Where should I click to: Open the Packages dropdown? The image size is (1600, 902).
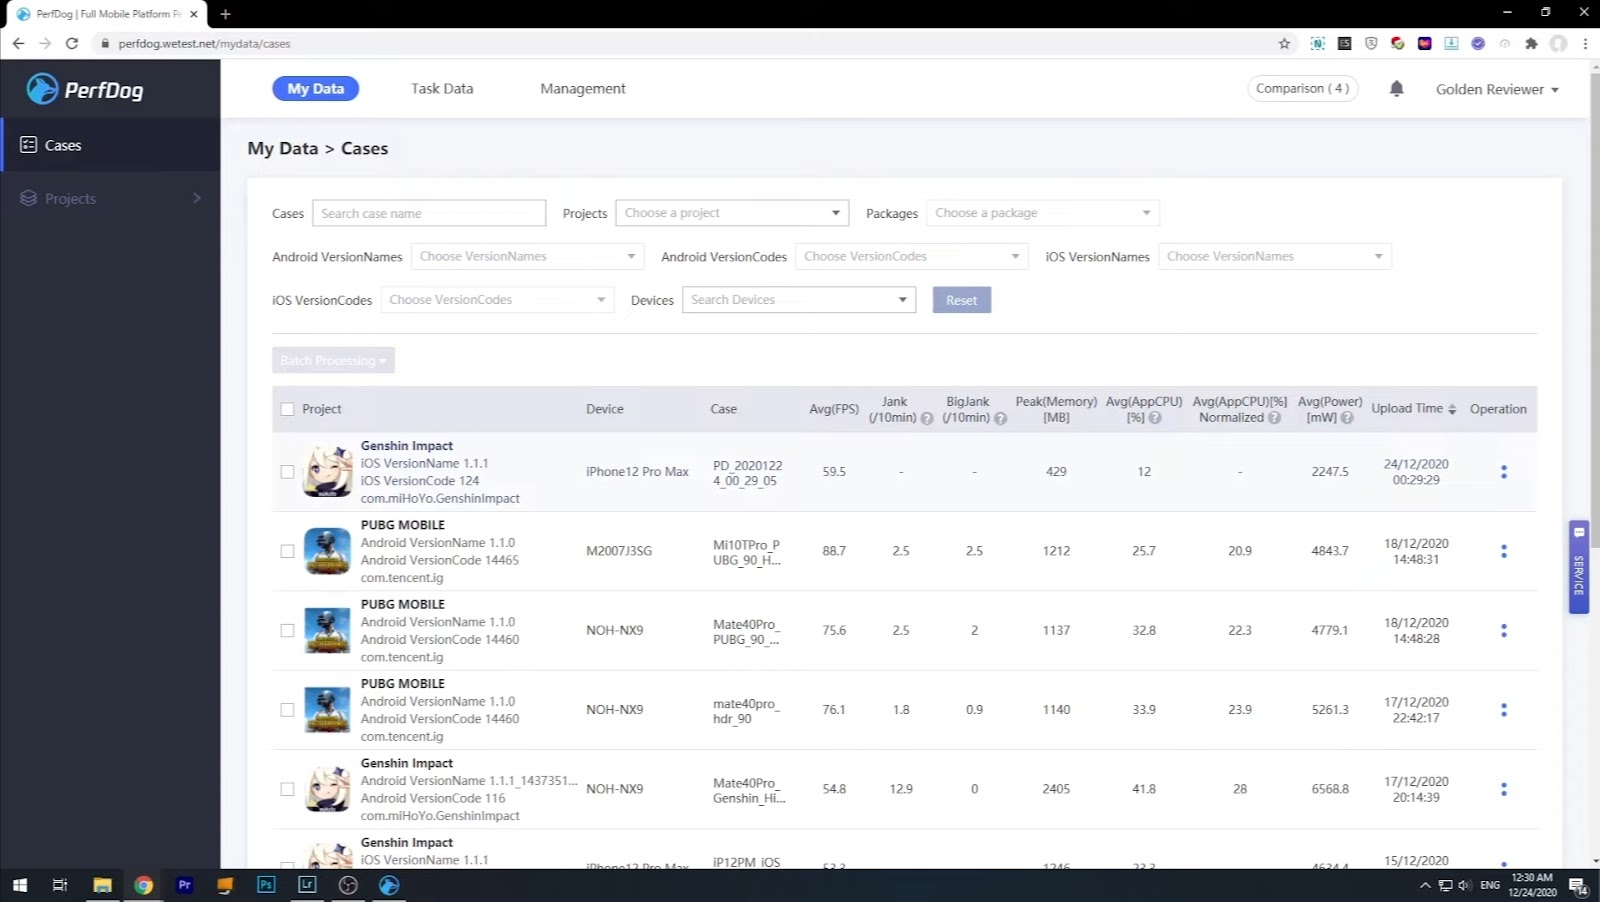tap(1042, 213)
